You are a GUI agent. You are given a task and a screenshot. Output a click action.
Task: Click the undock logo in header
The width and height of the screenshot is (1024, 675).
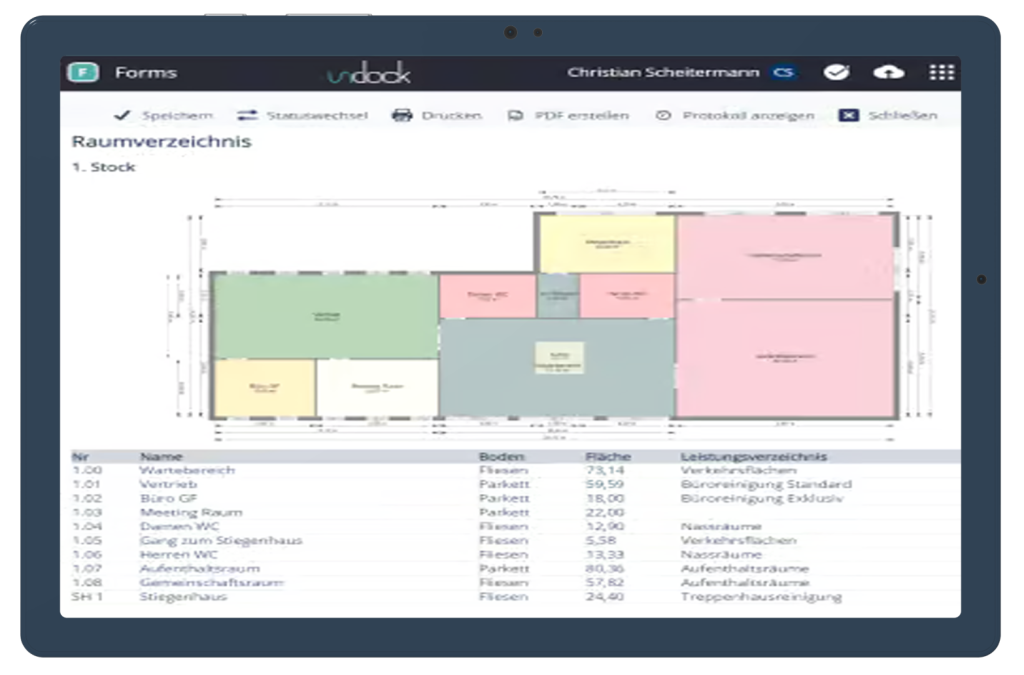tap(368, 73)
